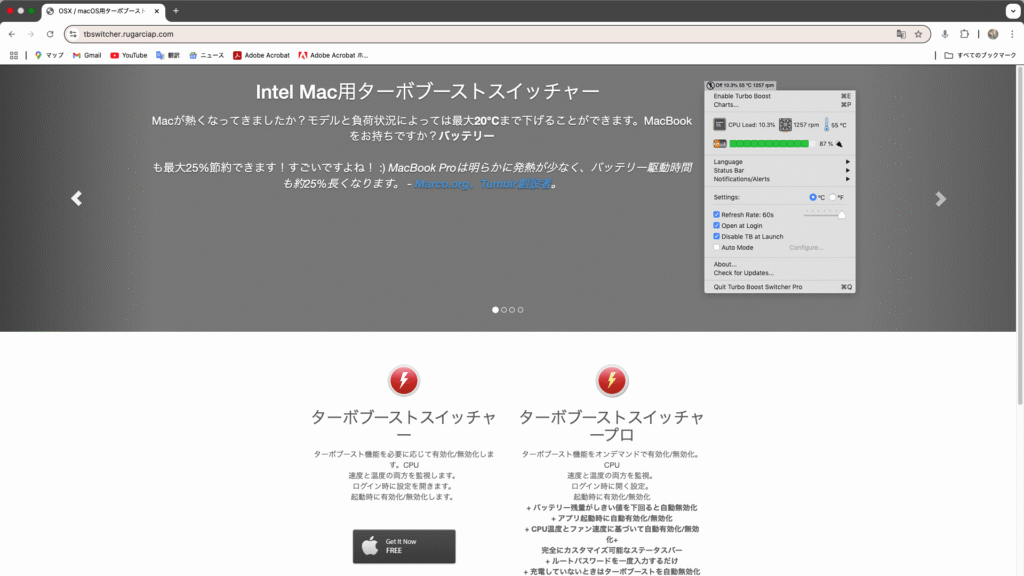
Task: Open the Chrome profile avatar
Action: click(993, 34)
